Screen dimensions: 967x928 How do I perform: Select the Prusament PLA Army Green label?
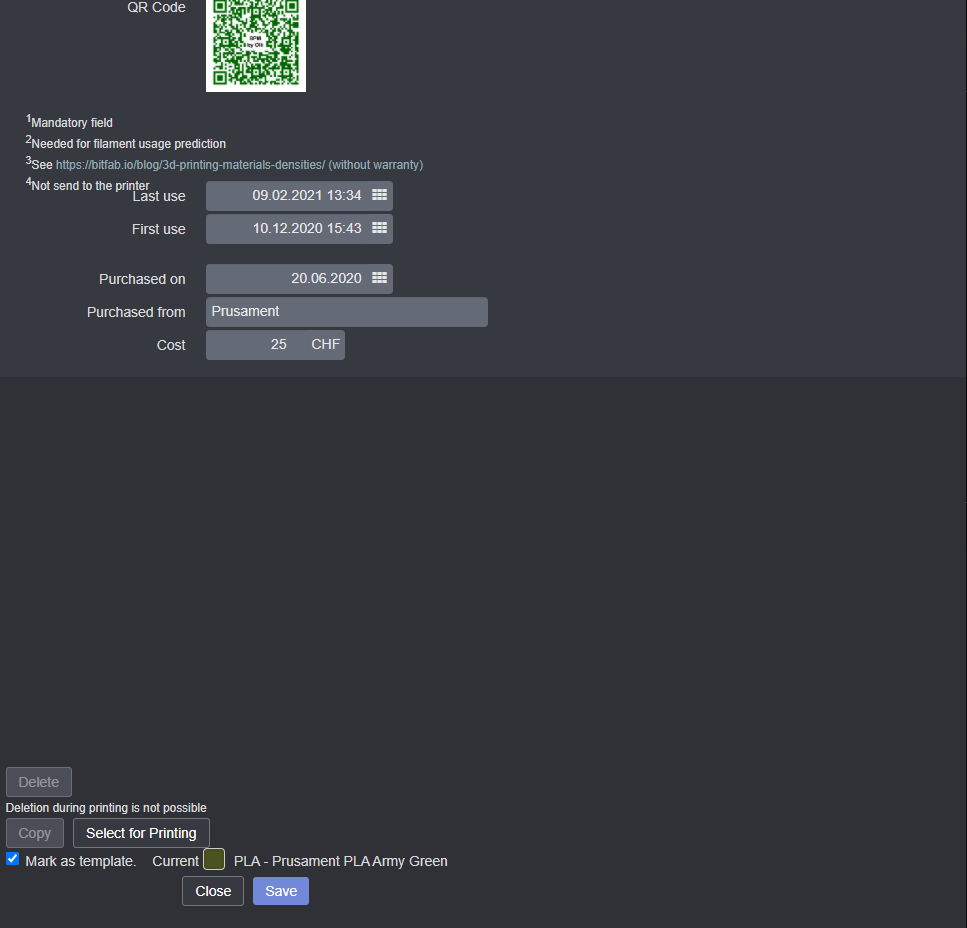pyautogui.click(x=339, y=861)
